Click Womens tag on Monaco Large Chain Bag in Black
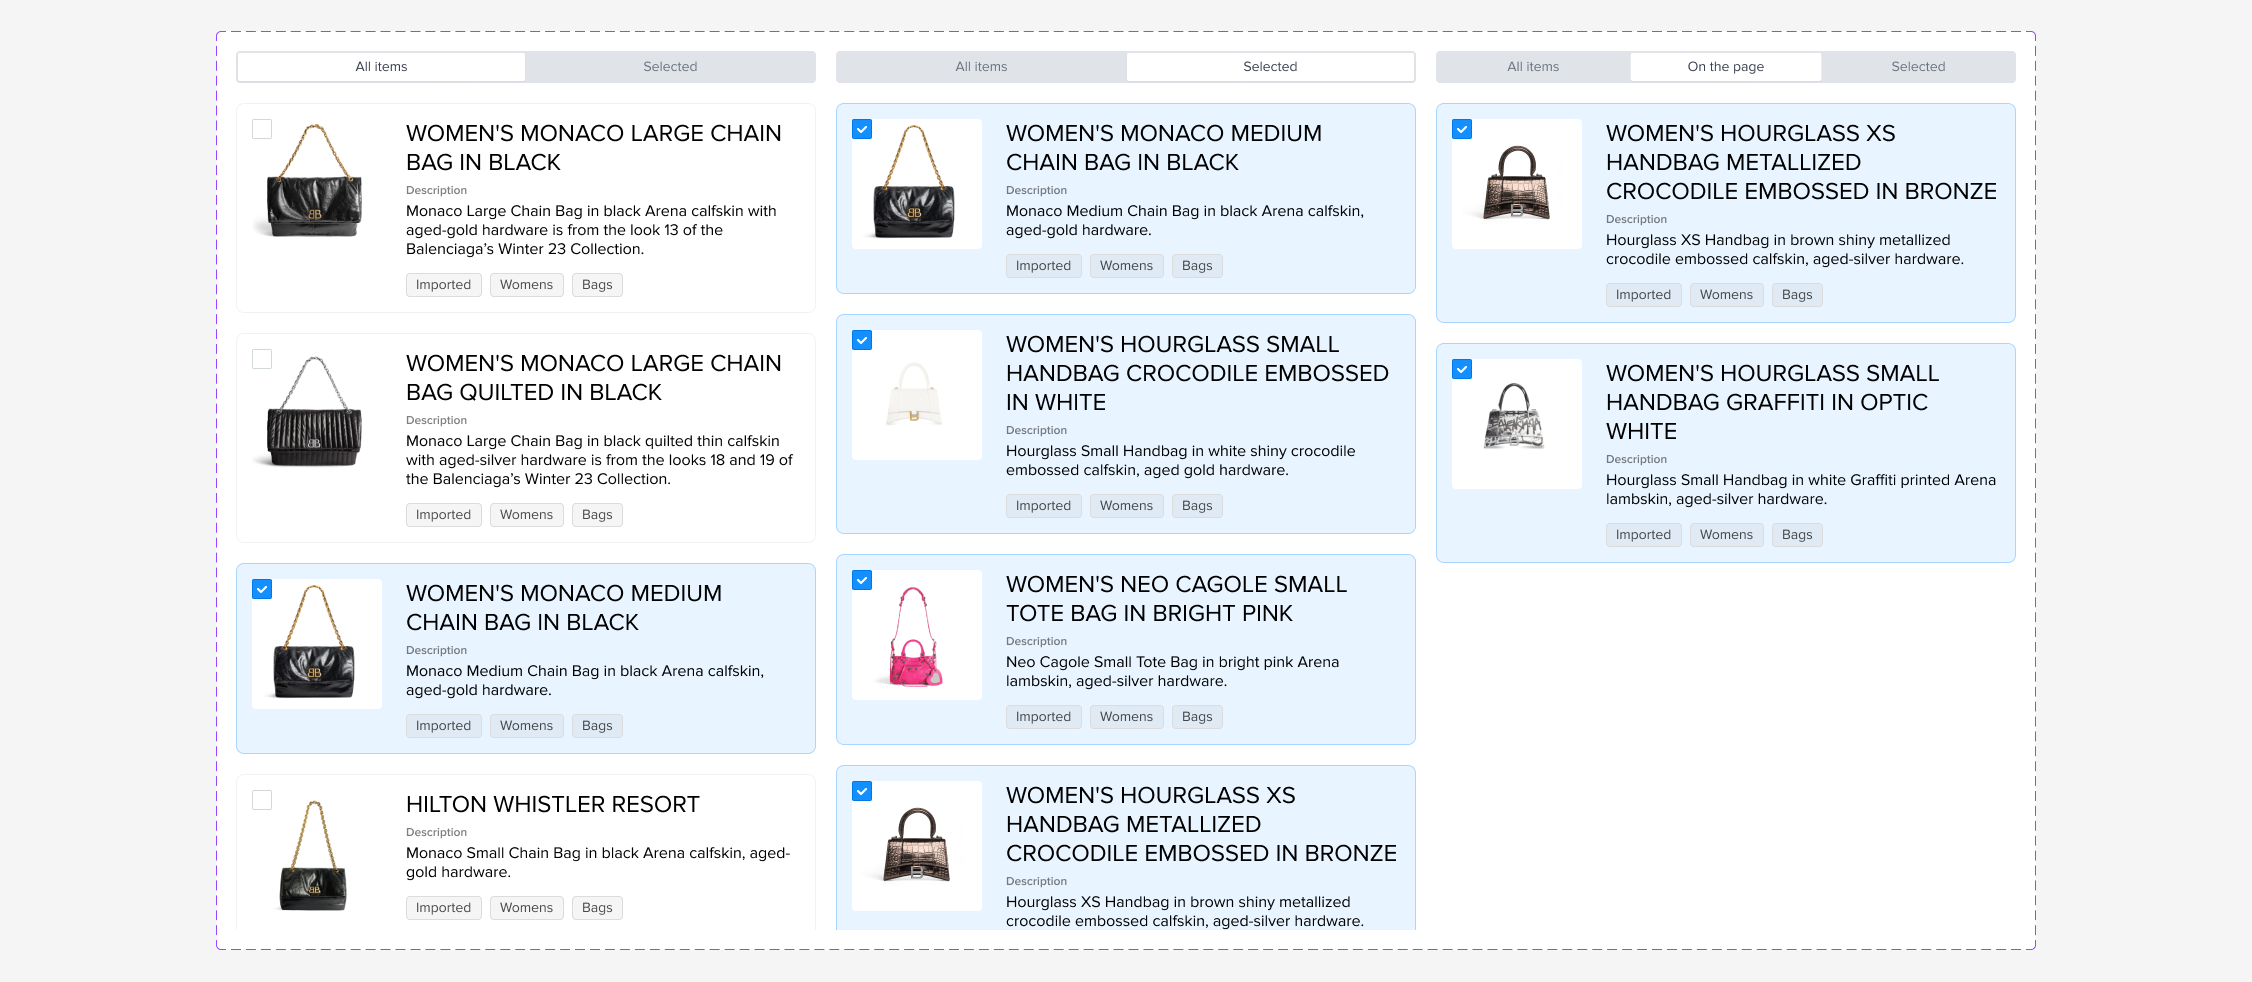 pos(526,285)
